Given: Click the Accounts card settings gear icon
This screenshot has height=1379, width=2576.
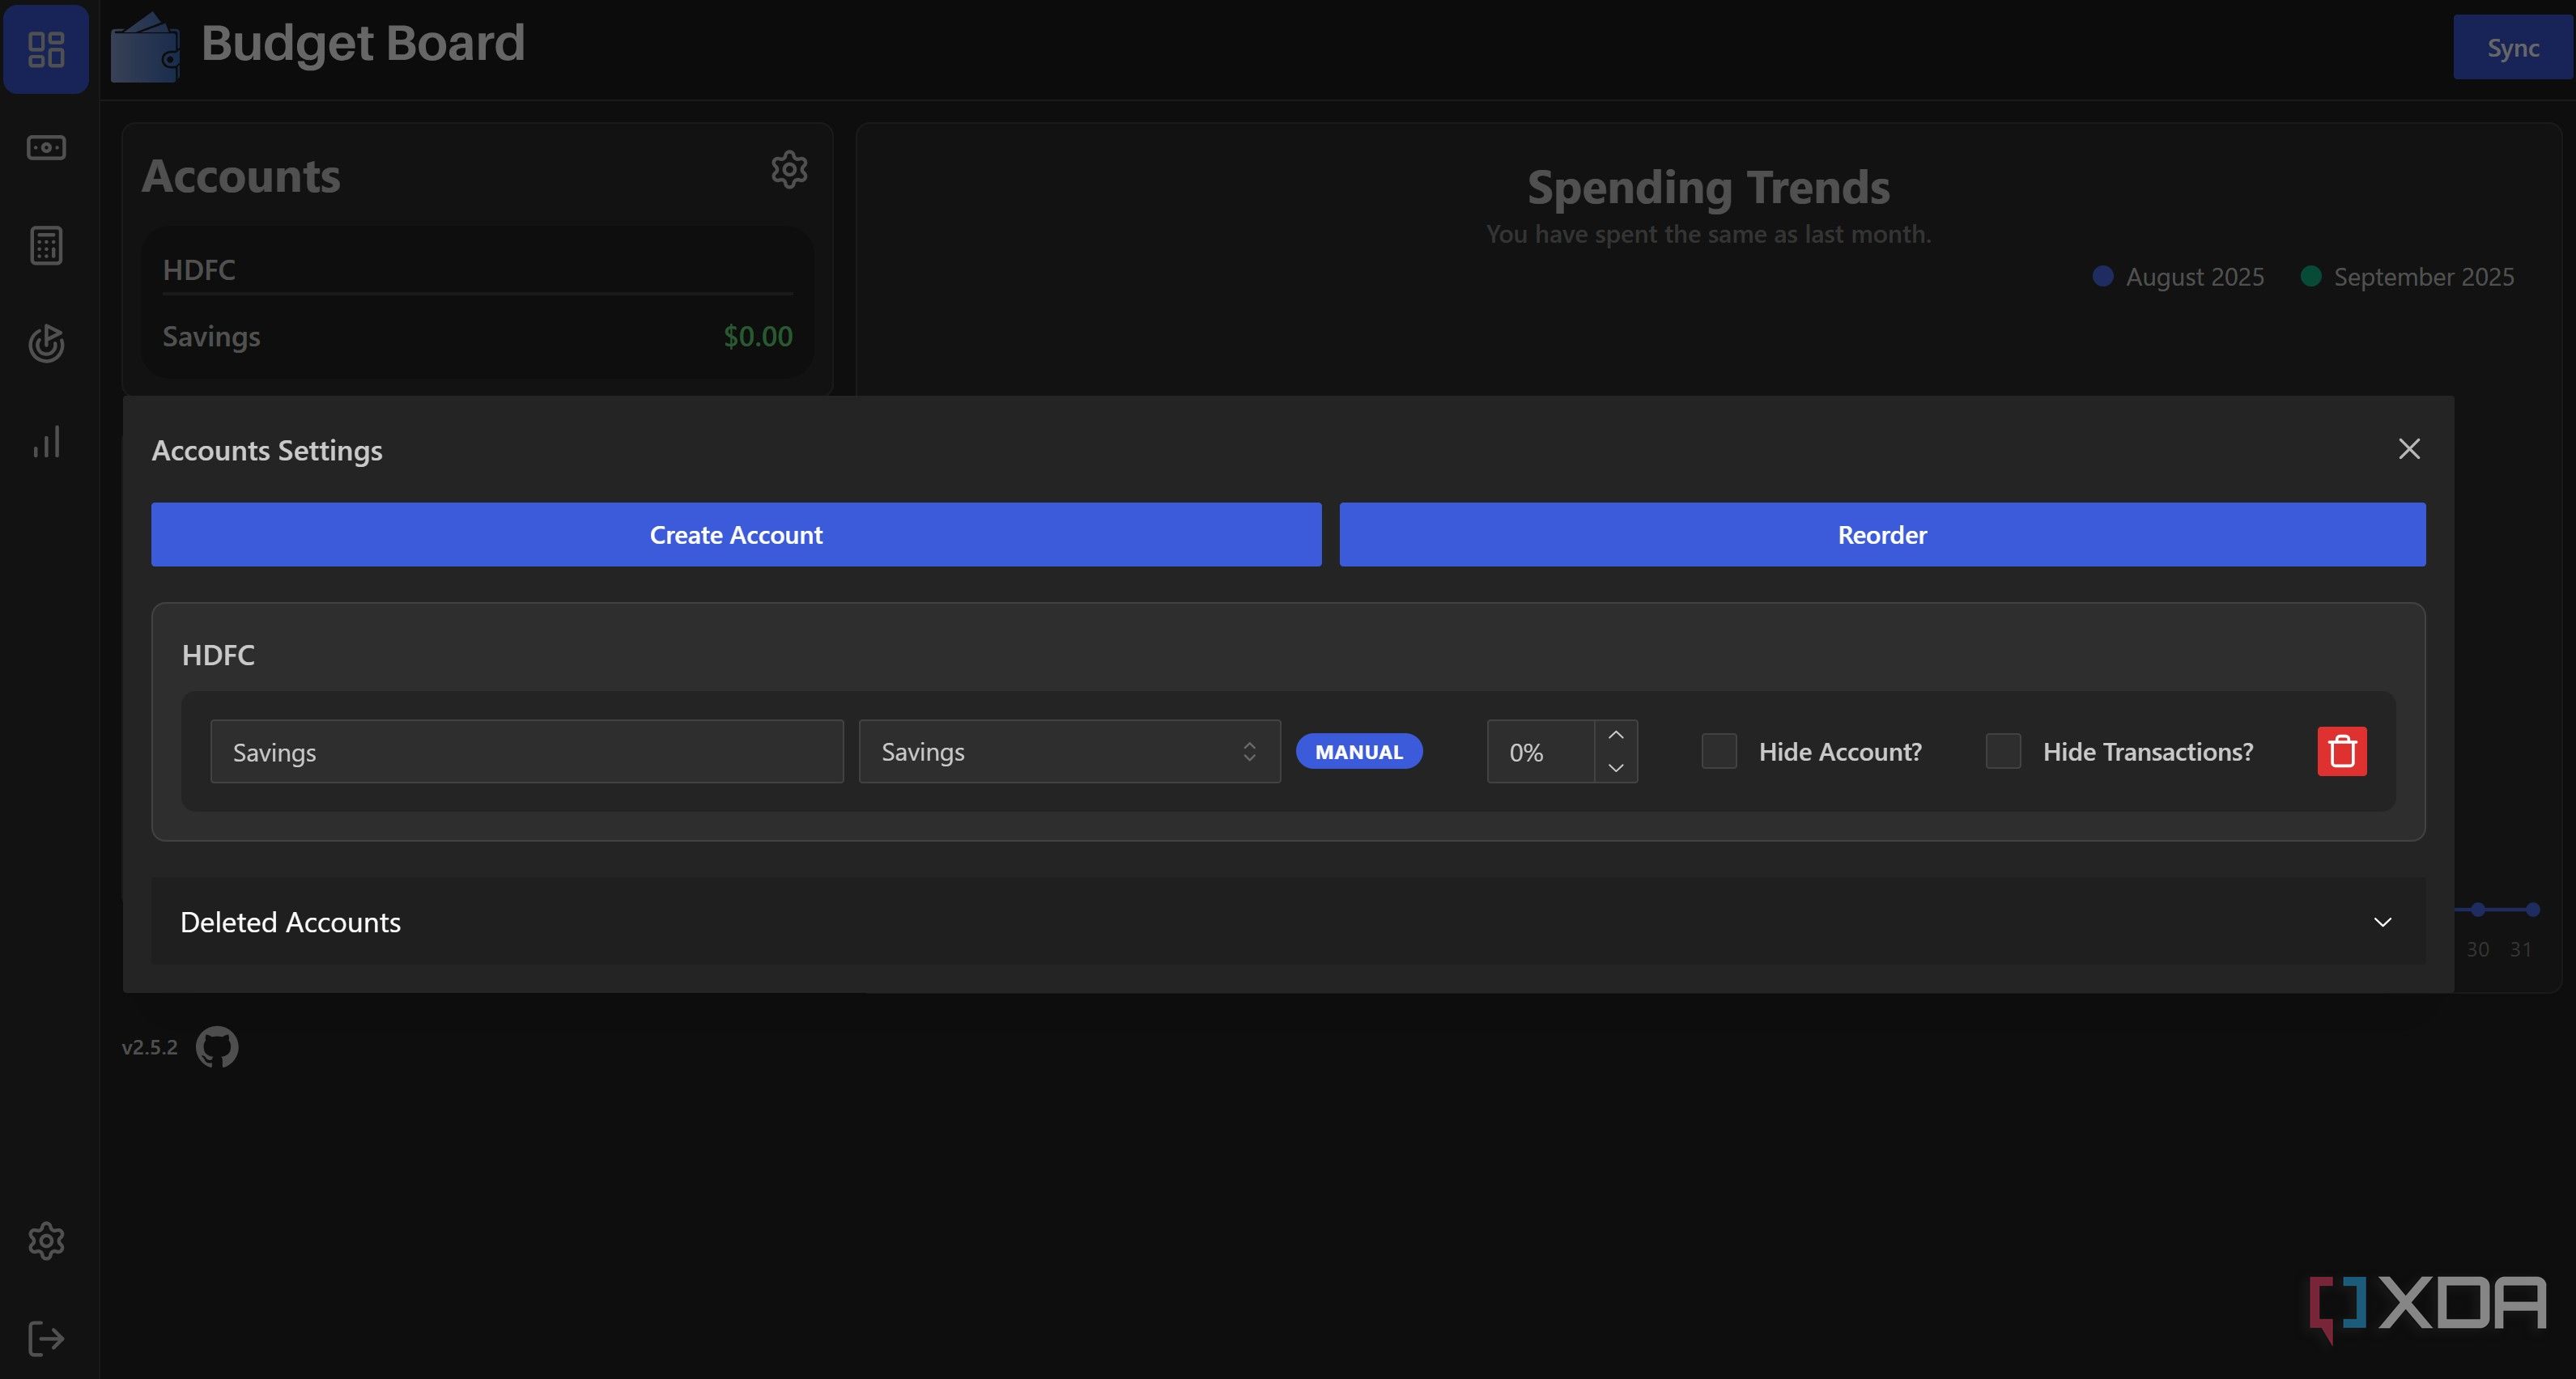Looking at the screenshot, I should (789, 169).
